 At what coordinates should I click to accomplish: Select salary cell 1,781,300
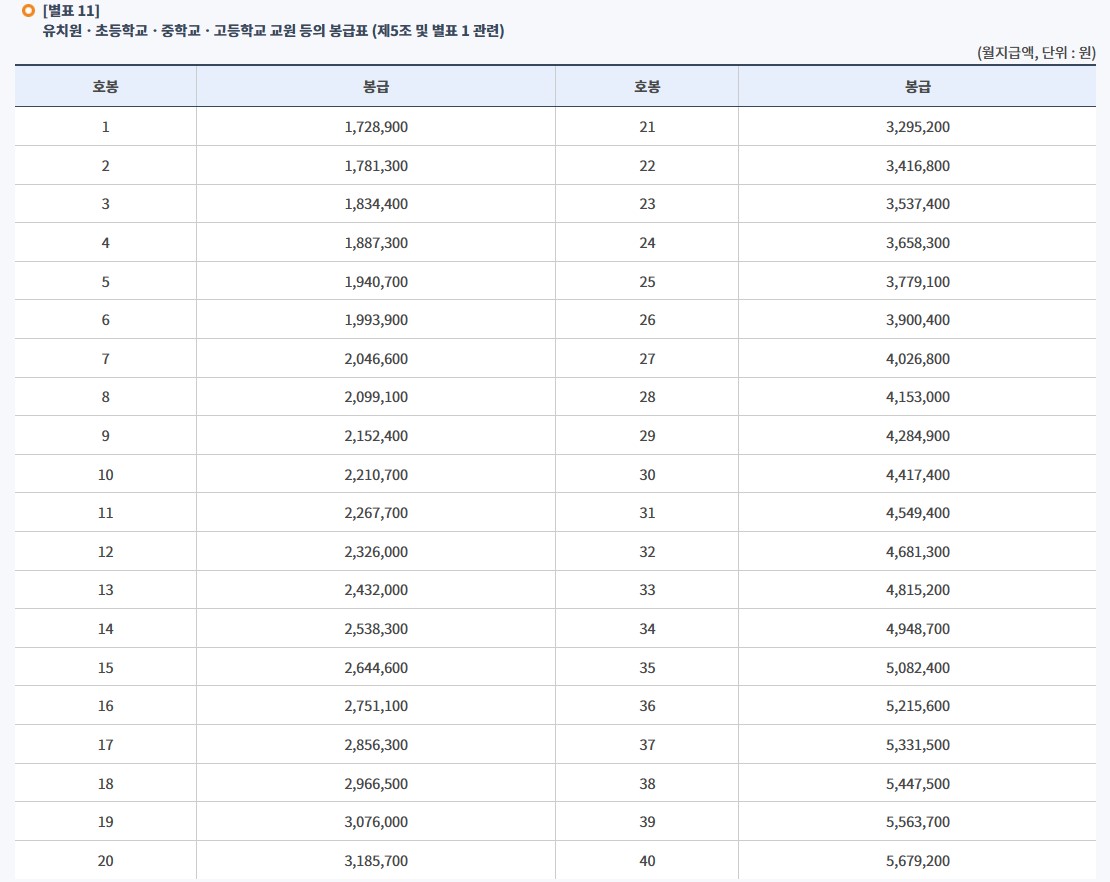(x=376, y=166)
